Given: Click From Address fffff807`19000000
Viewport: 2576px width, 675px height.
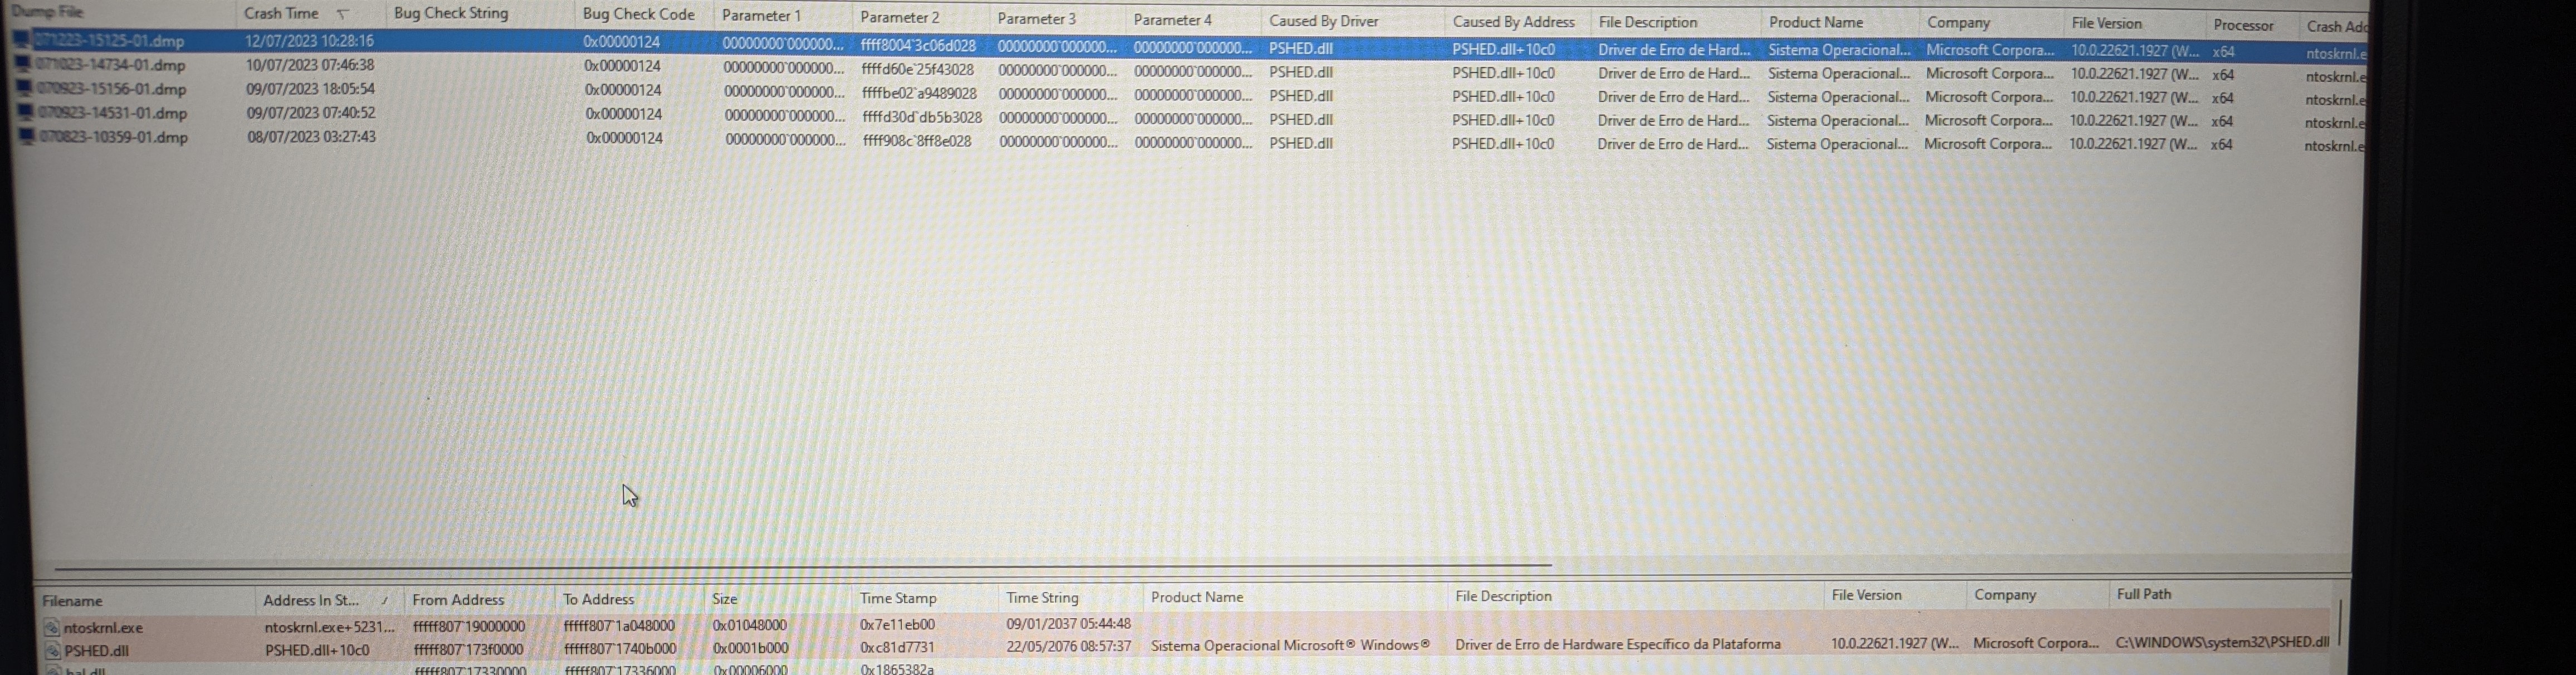Looking at the screenshot, I should [468, 627].
